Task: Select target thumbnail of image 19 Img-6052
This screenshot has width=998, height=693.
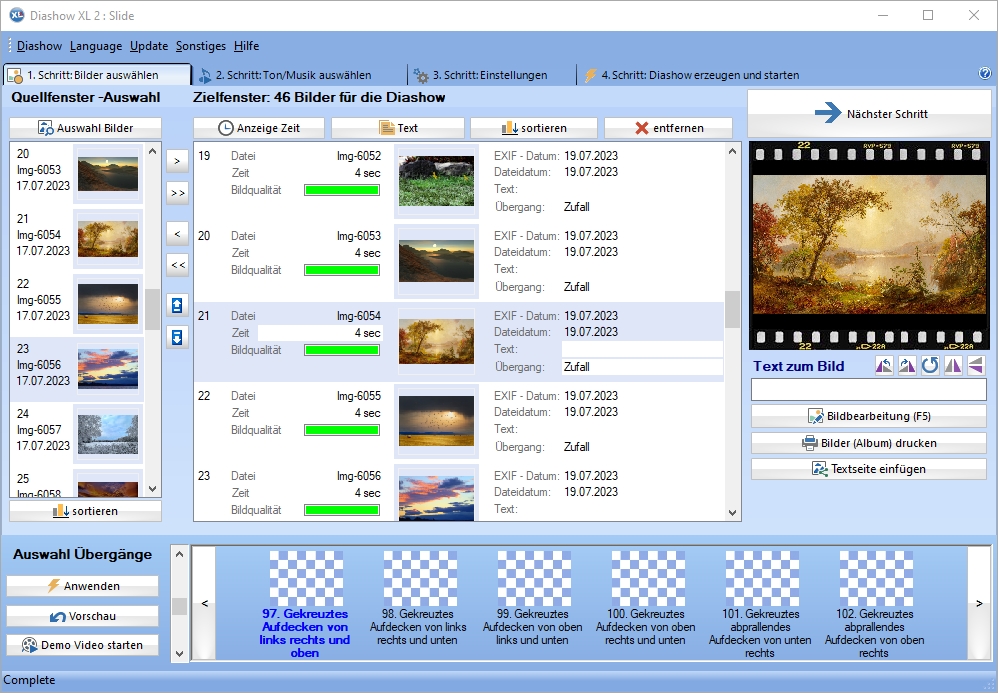Action: click(x=437, y=181)
